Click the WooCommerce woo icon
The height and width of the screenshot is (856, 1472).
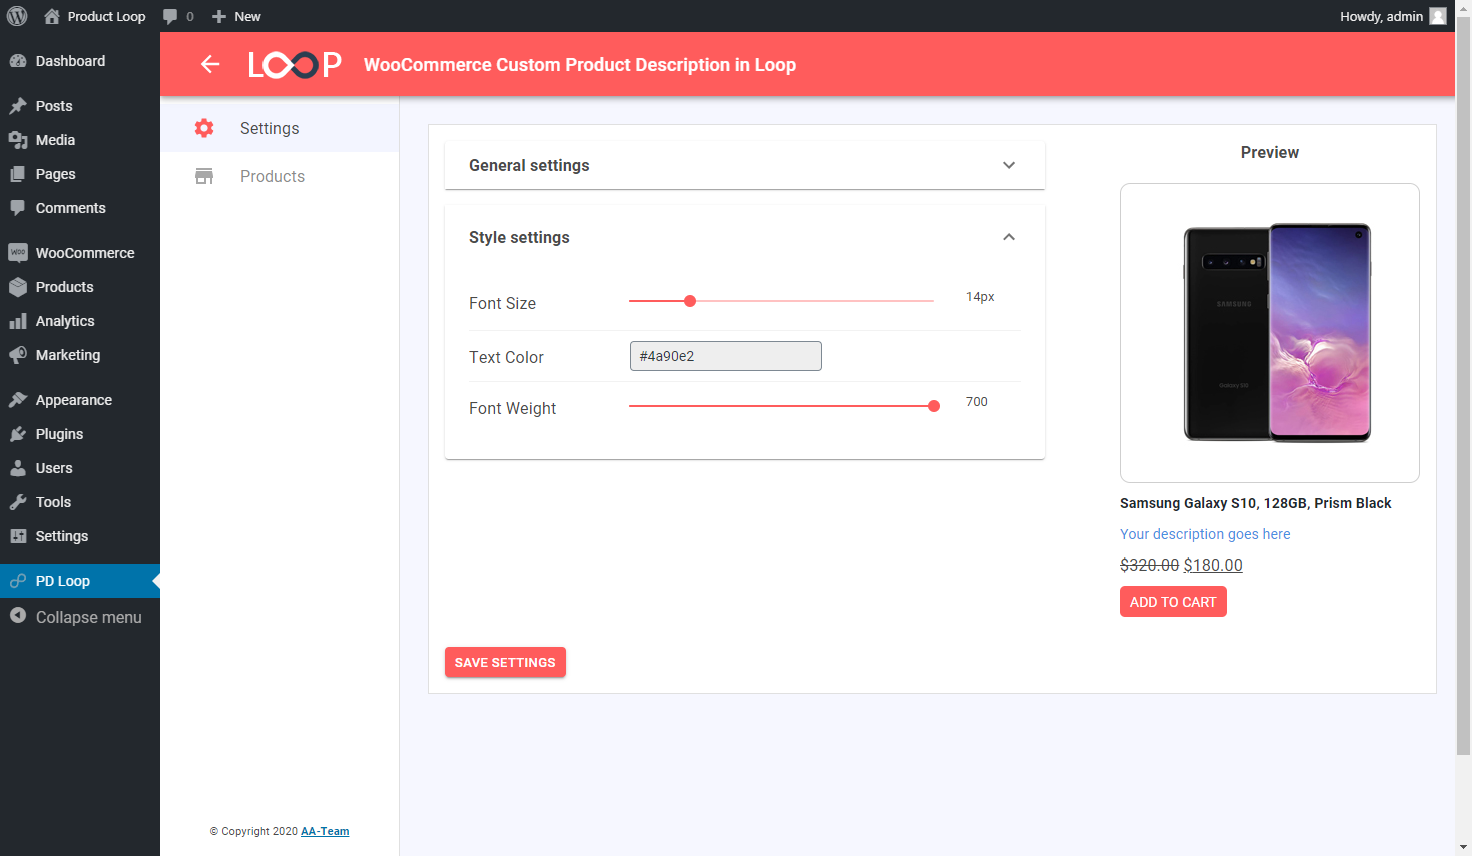tap(18, 253)
